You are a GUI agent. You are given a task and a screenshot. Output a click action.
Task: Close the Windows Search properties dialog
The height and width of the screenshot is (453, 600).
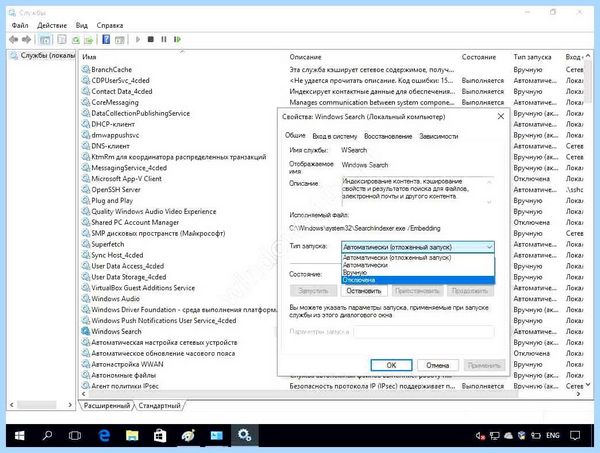point(501,116)
